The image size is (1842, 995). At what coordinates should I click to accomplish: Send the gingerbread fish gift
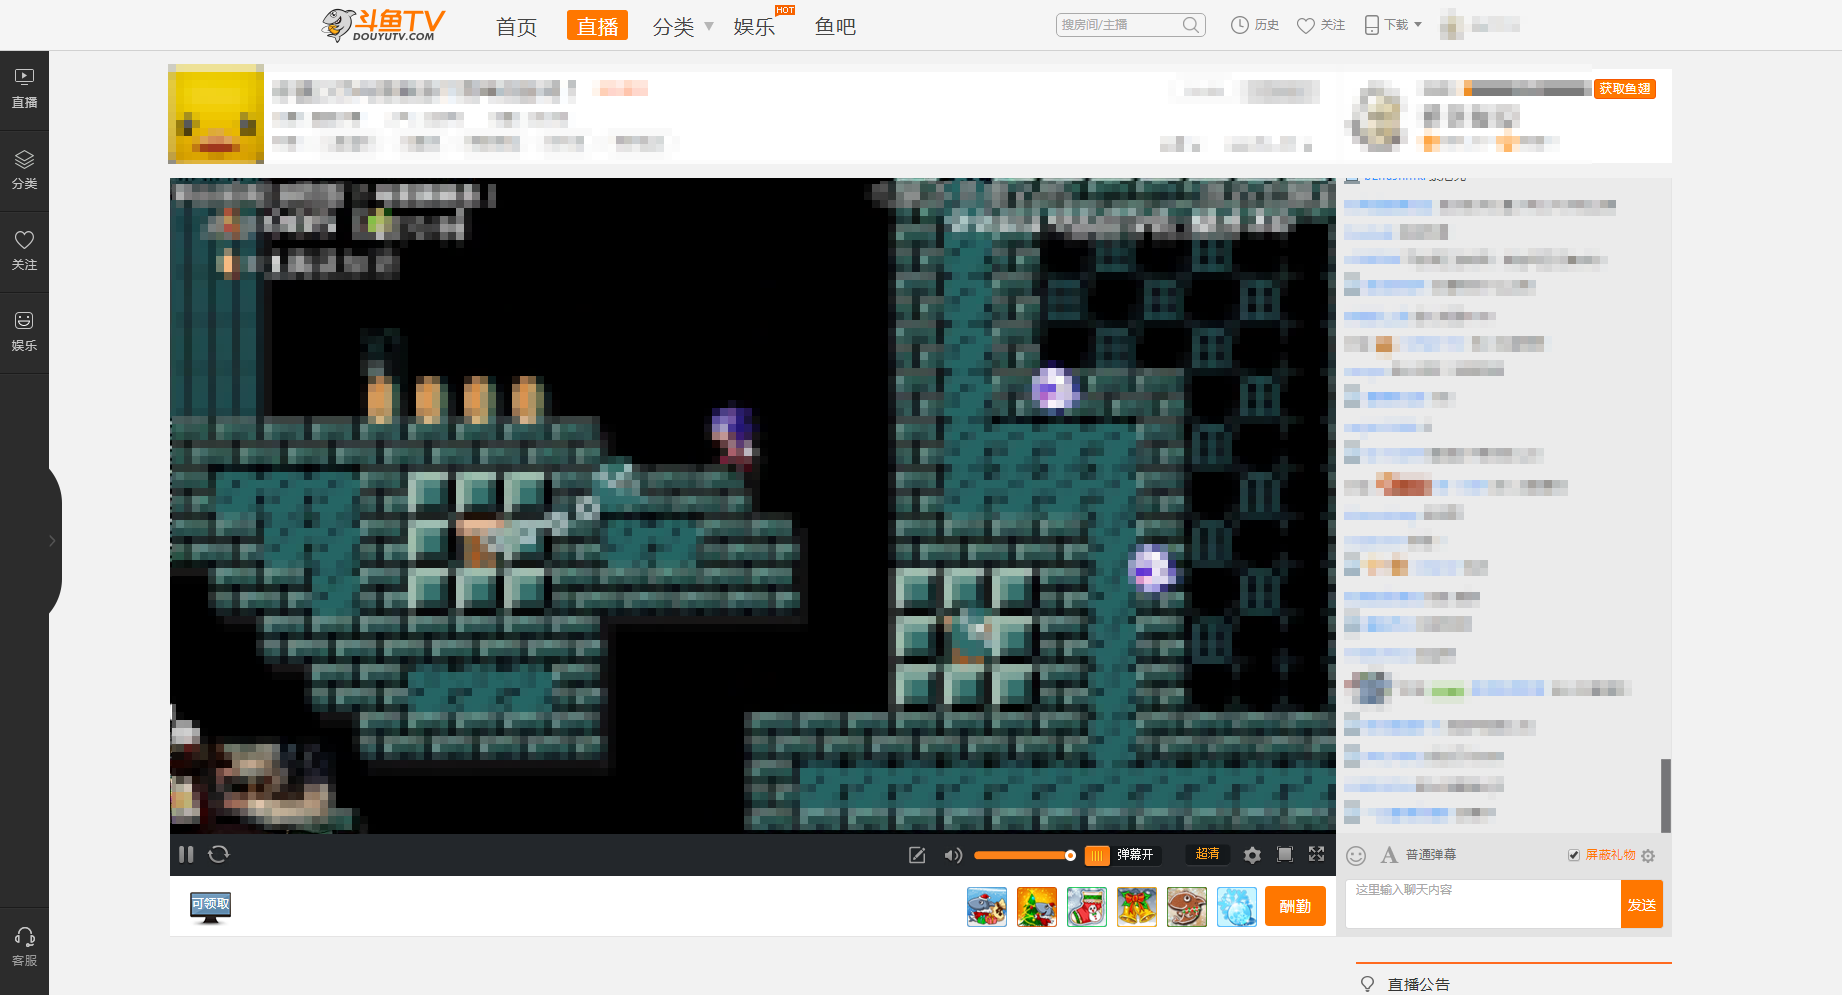(1187, 907)
